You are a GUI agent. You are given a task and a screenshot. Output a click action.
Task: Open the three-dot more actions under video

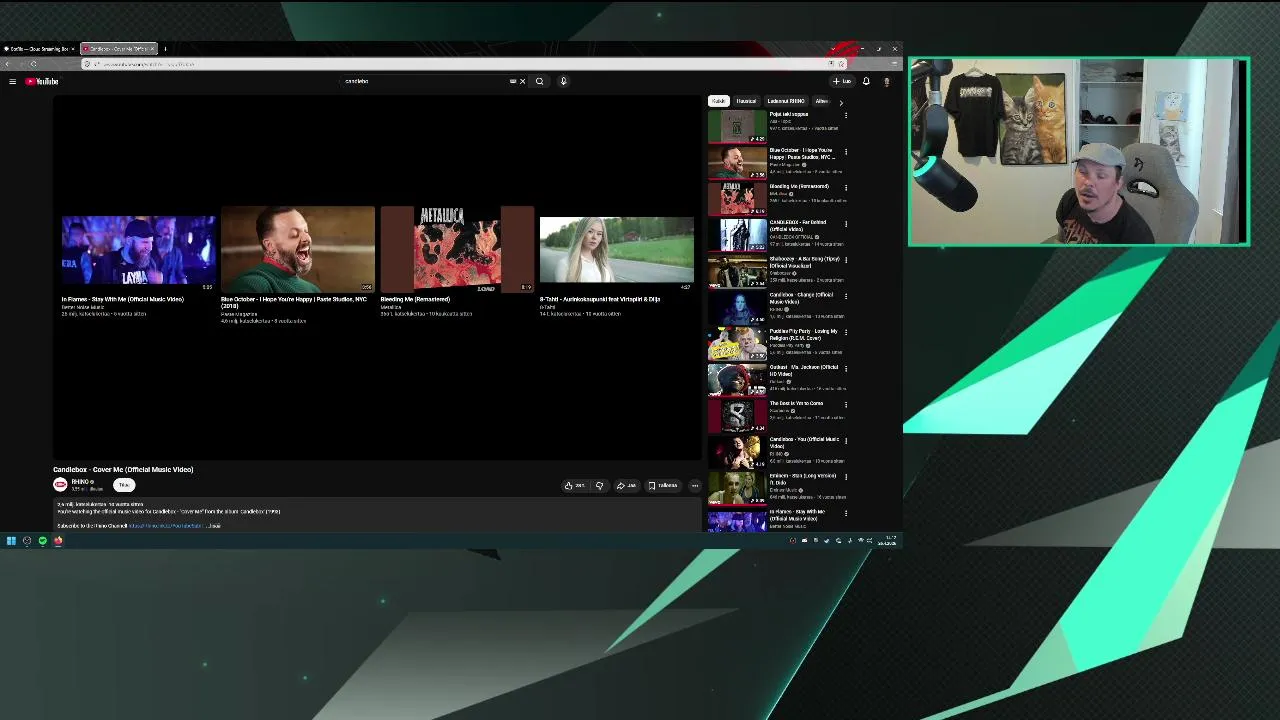(x=695, y=485)
